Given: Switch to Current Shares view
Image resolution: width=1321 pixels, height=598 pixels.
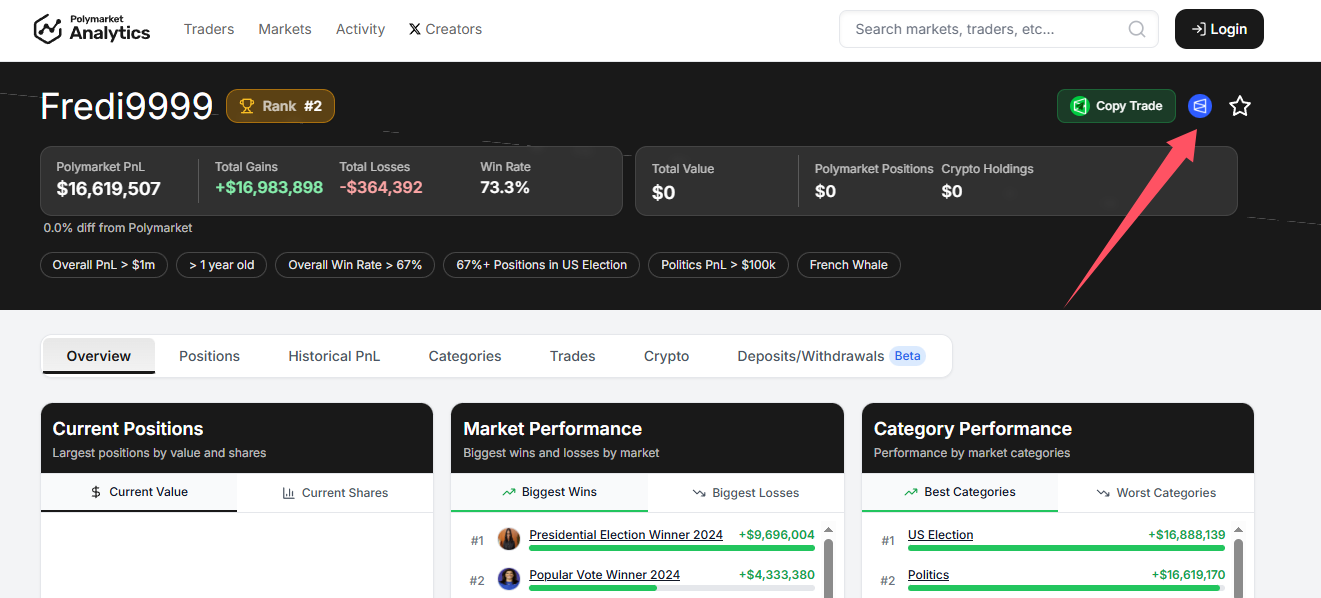Looking at the screenshot, I should pos(335,493).
